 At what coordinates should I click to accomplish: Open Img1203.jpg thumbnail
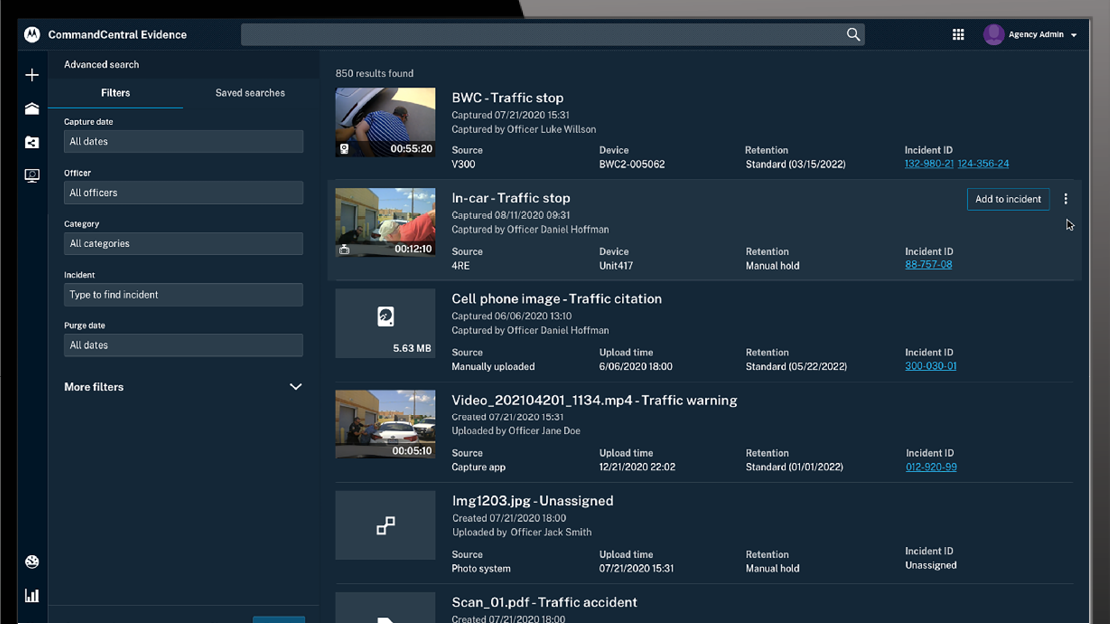385,525
